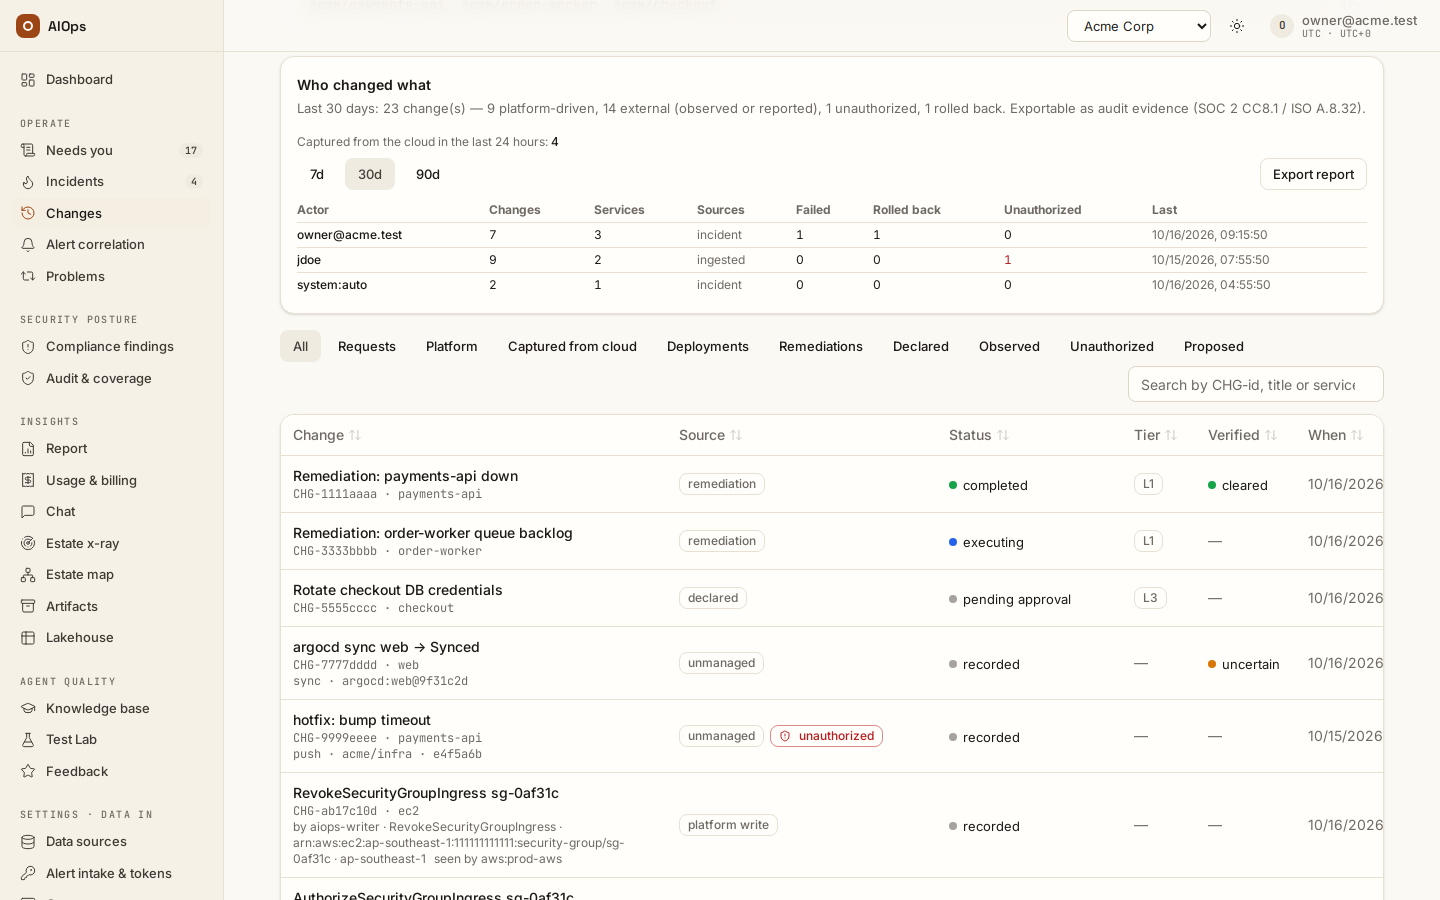
Task: Click the Audit & coverage icon
Action: (x=28, y=379)
